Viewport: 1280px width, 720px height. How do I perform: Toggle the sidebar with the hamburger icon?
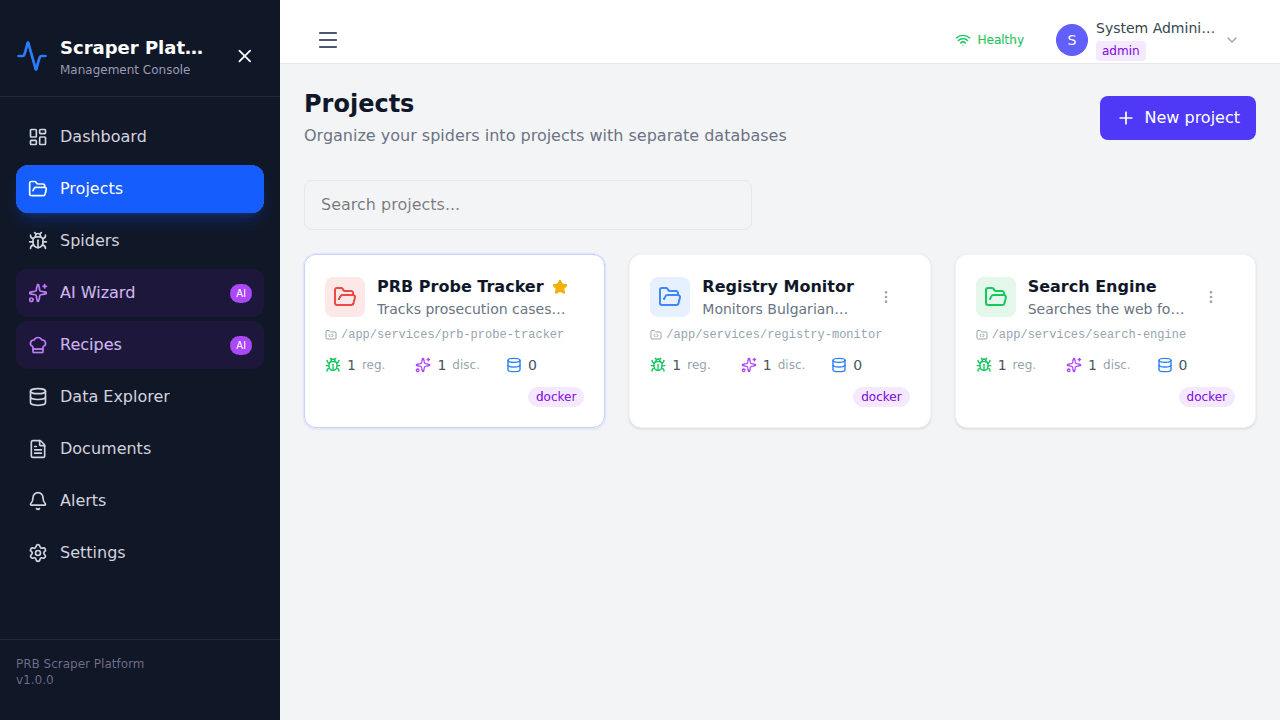pos(327,40)
